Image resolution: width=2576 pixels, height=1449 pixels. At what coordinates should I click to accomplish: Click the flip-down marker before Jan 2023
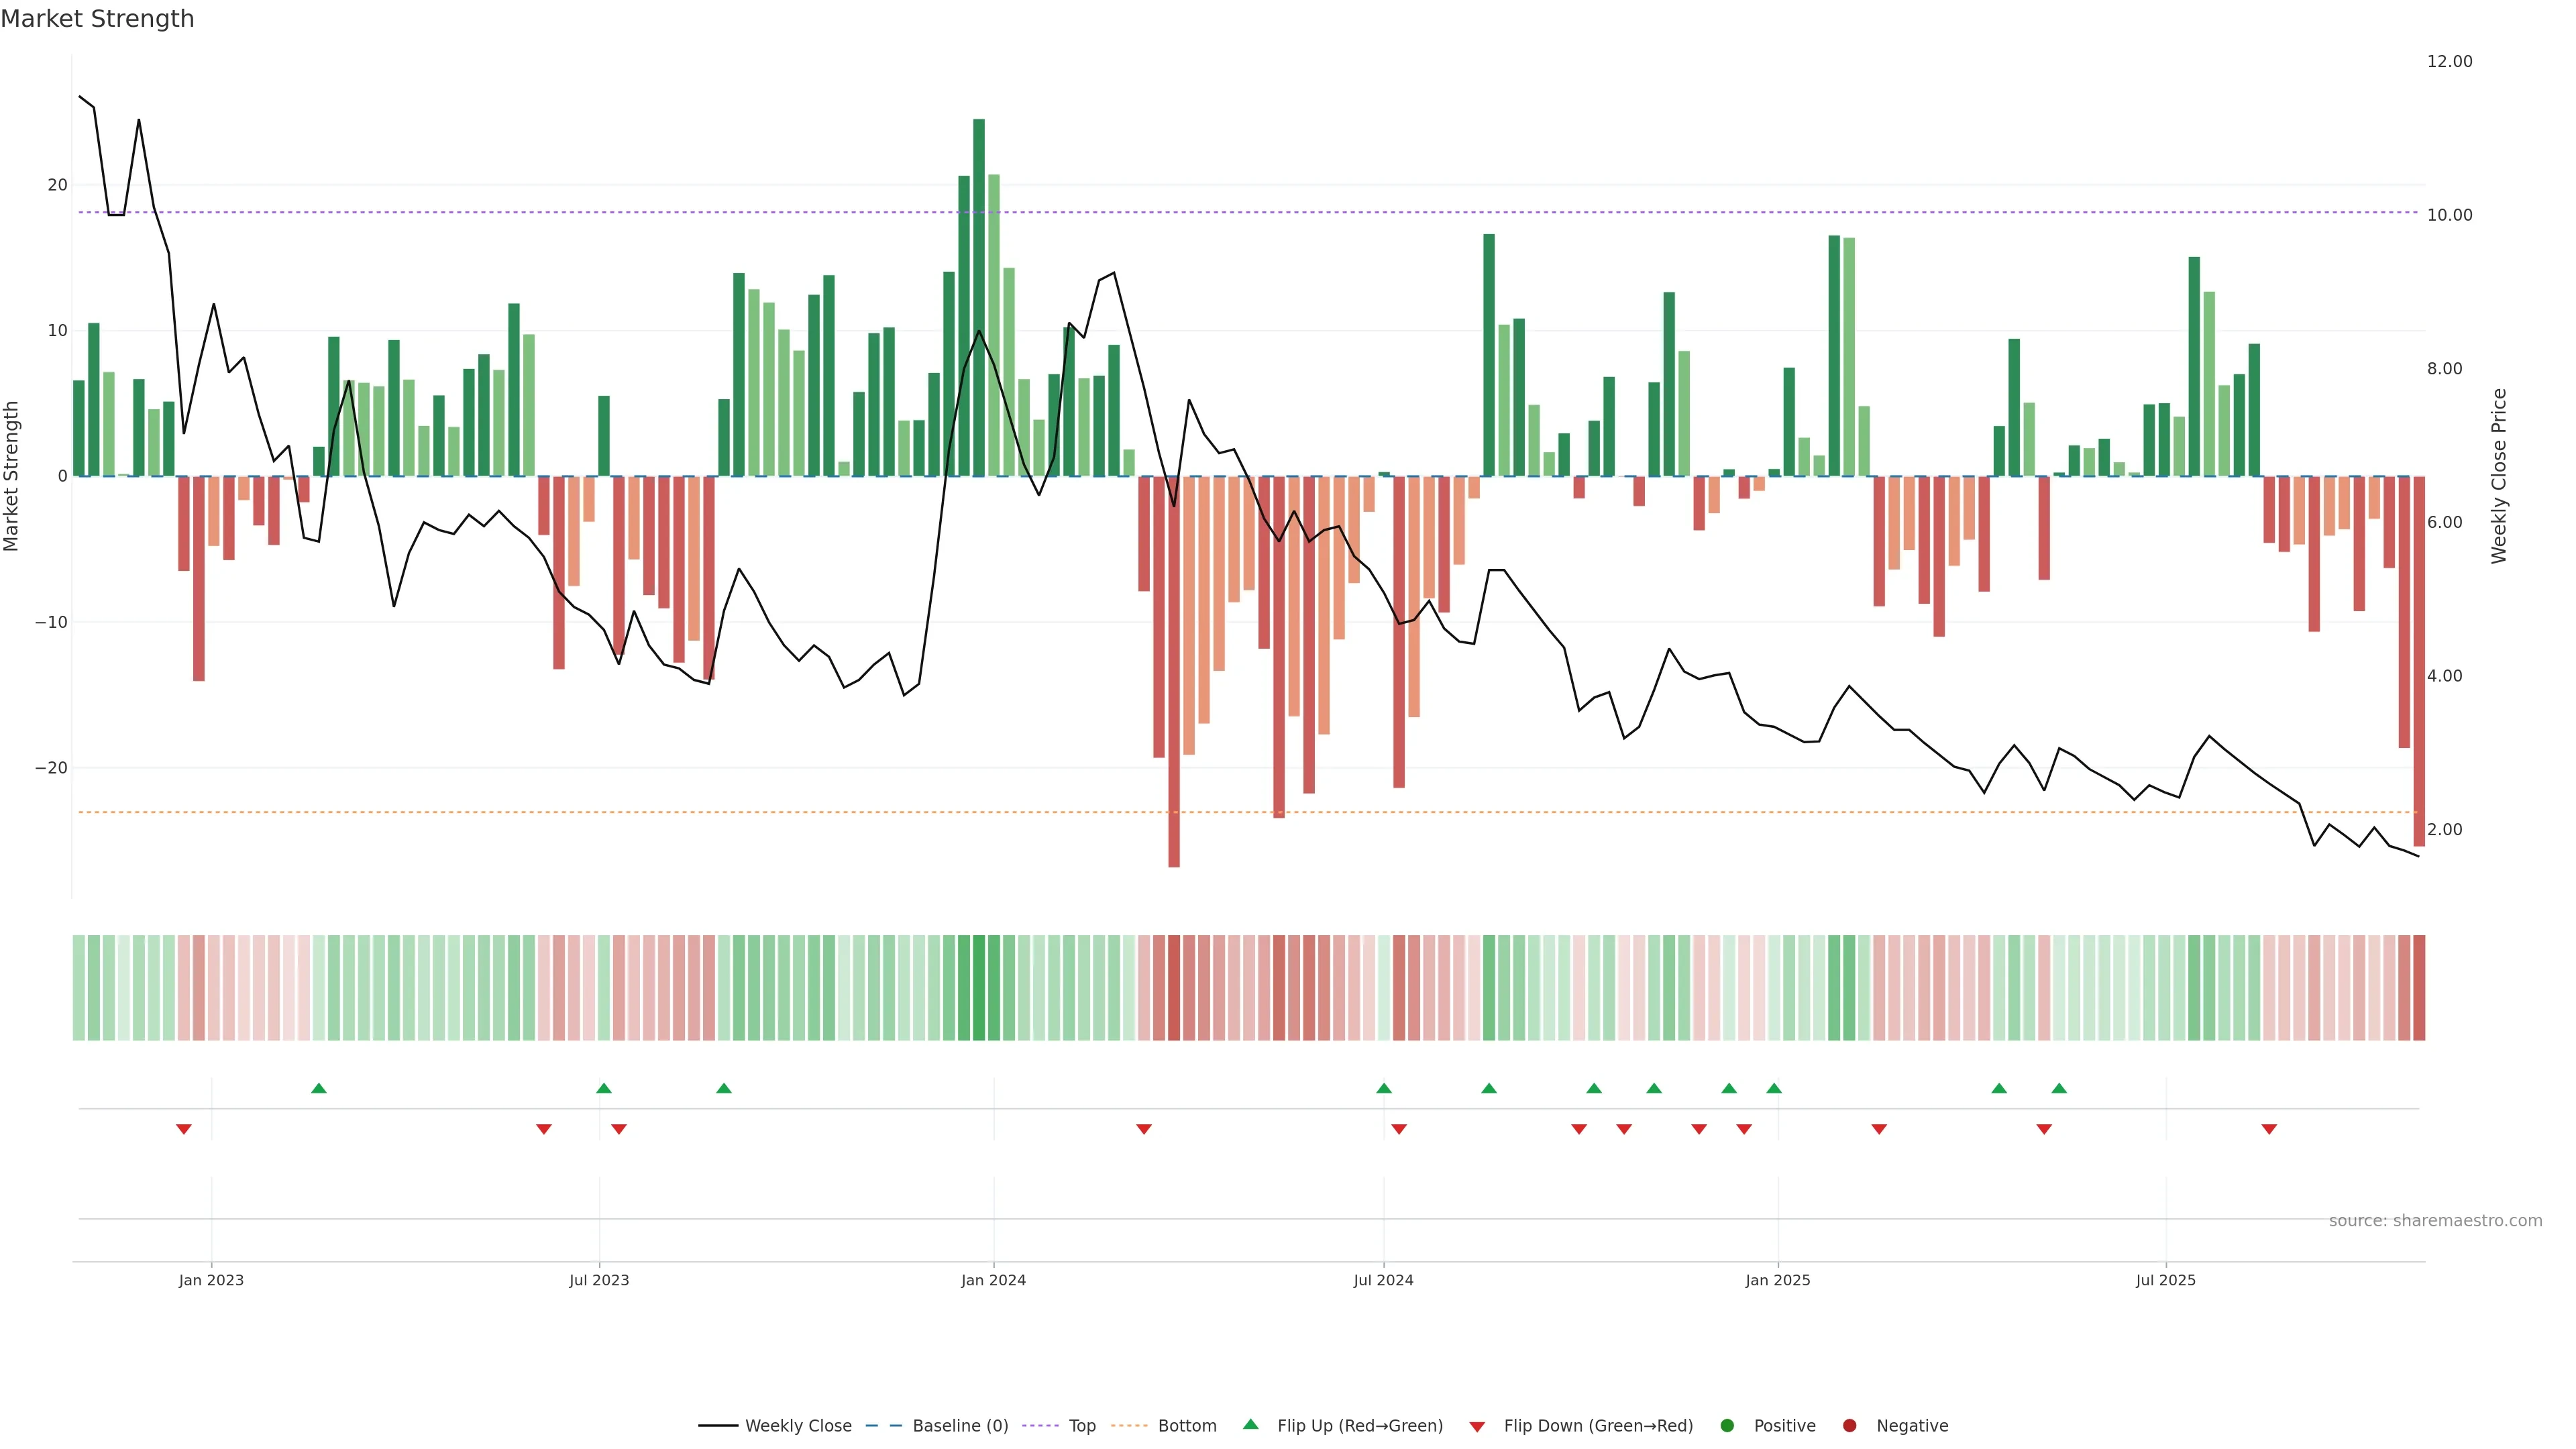(184, 1129)
